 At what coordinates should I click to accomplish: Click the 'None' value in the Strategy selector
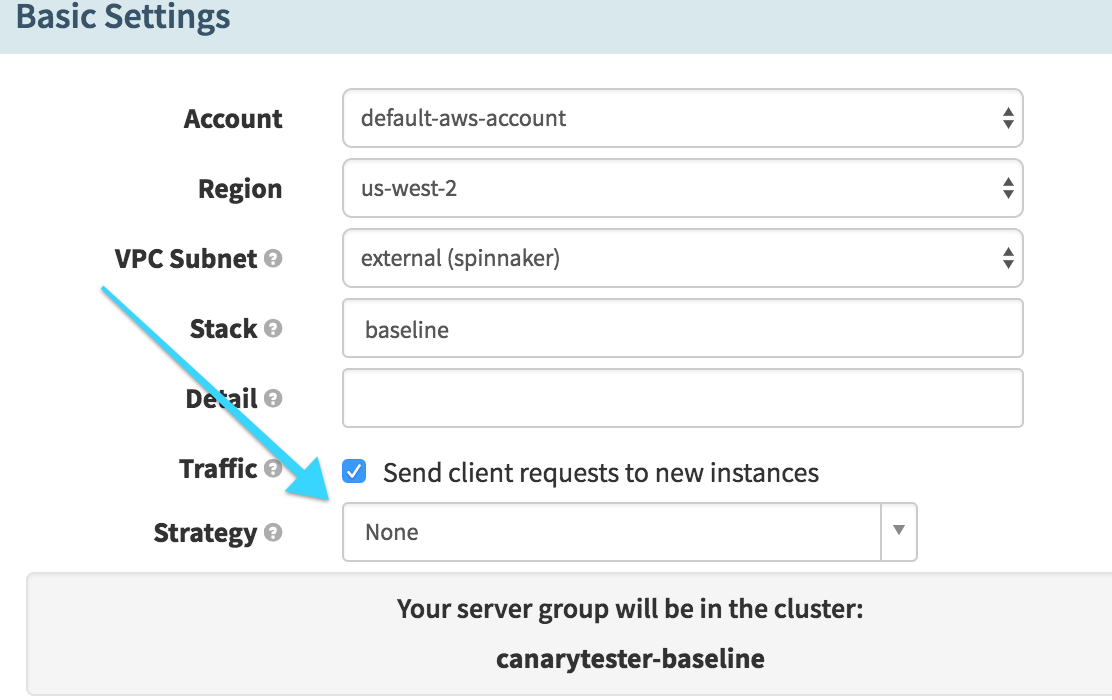[392, 532]
